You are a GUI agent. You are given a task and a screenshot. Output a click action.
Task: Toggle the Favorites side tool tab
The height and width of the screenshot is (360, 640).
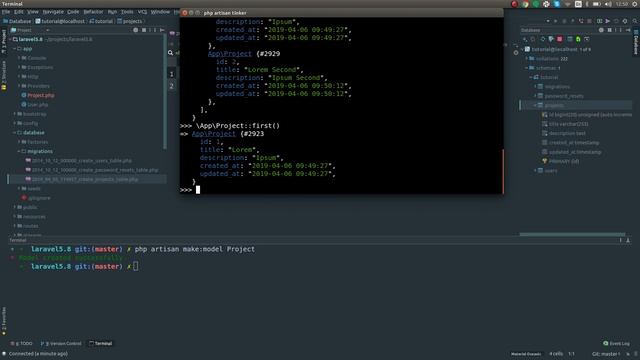click(4, 321)
